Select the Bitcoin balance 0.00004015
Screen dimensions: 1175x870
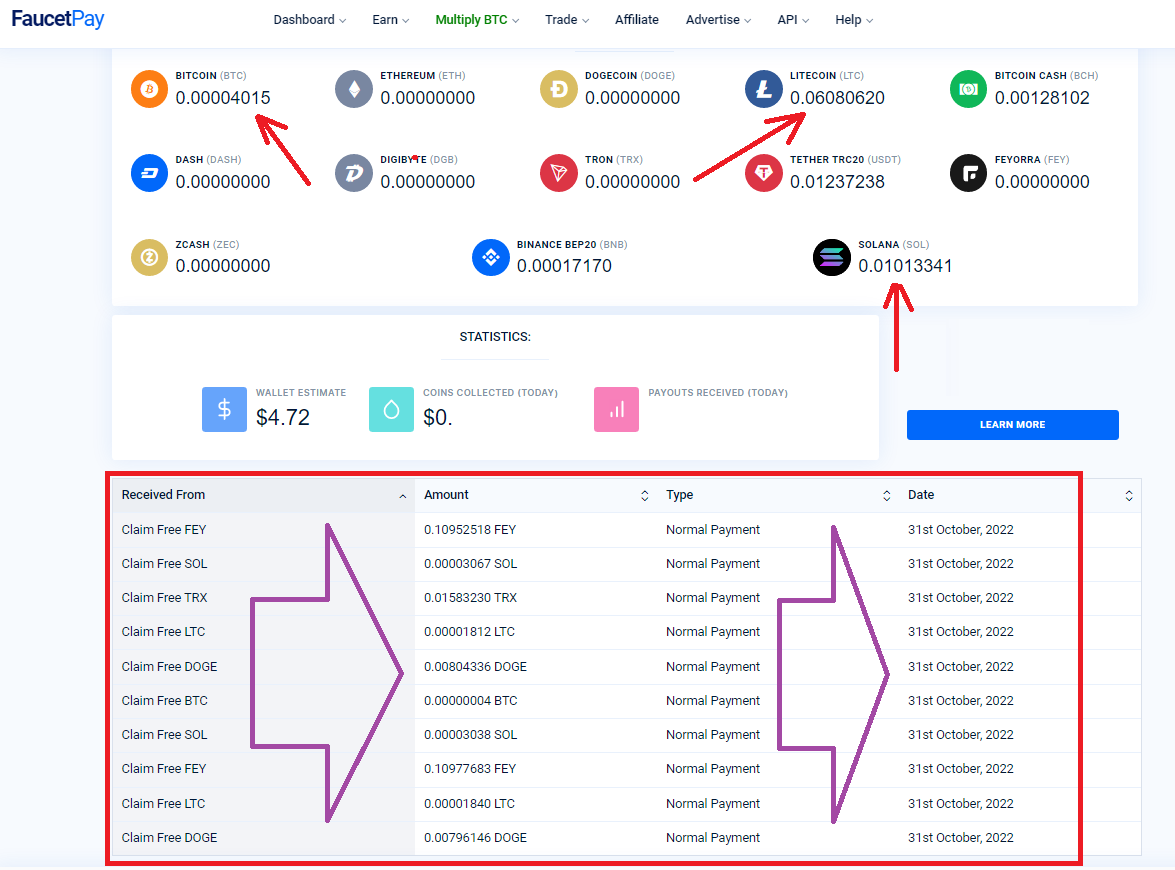pyautogui.click(x=223, y=97)
